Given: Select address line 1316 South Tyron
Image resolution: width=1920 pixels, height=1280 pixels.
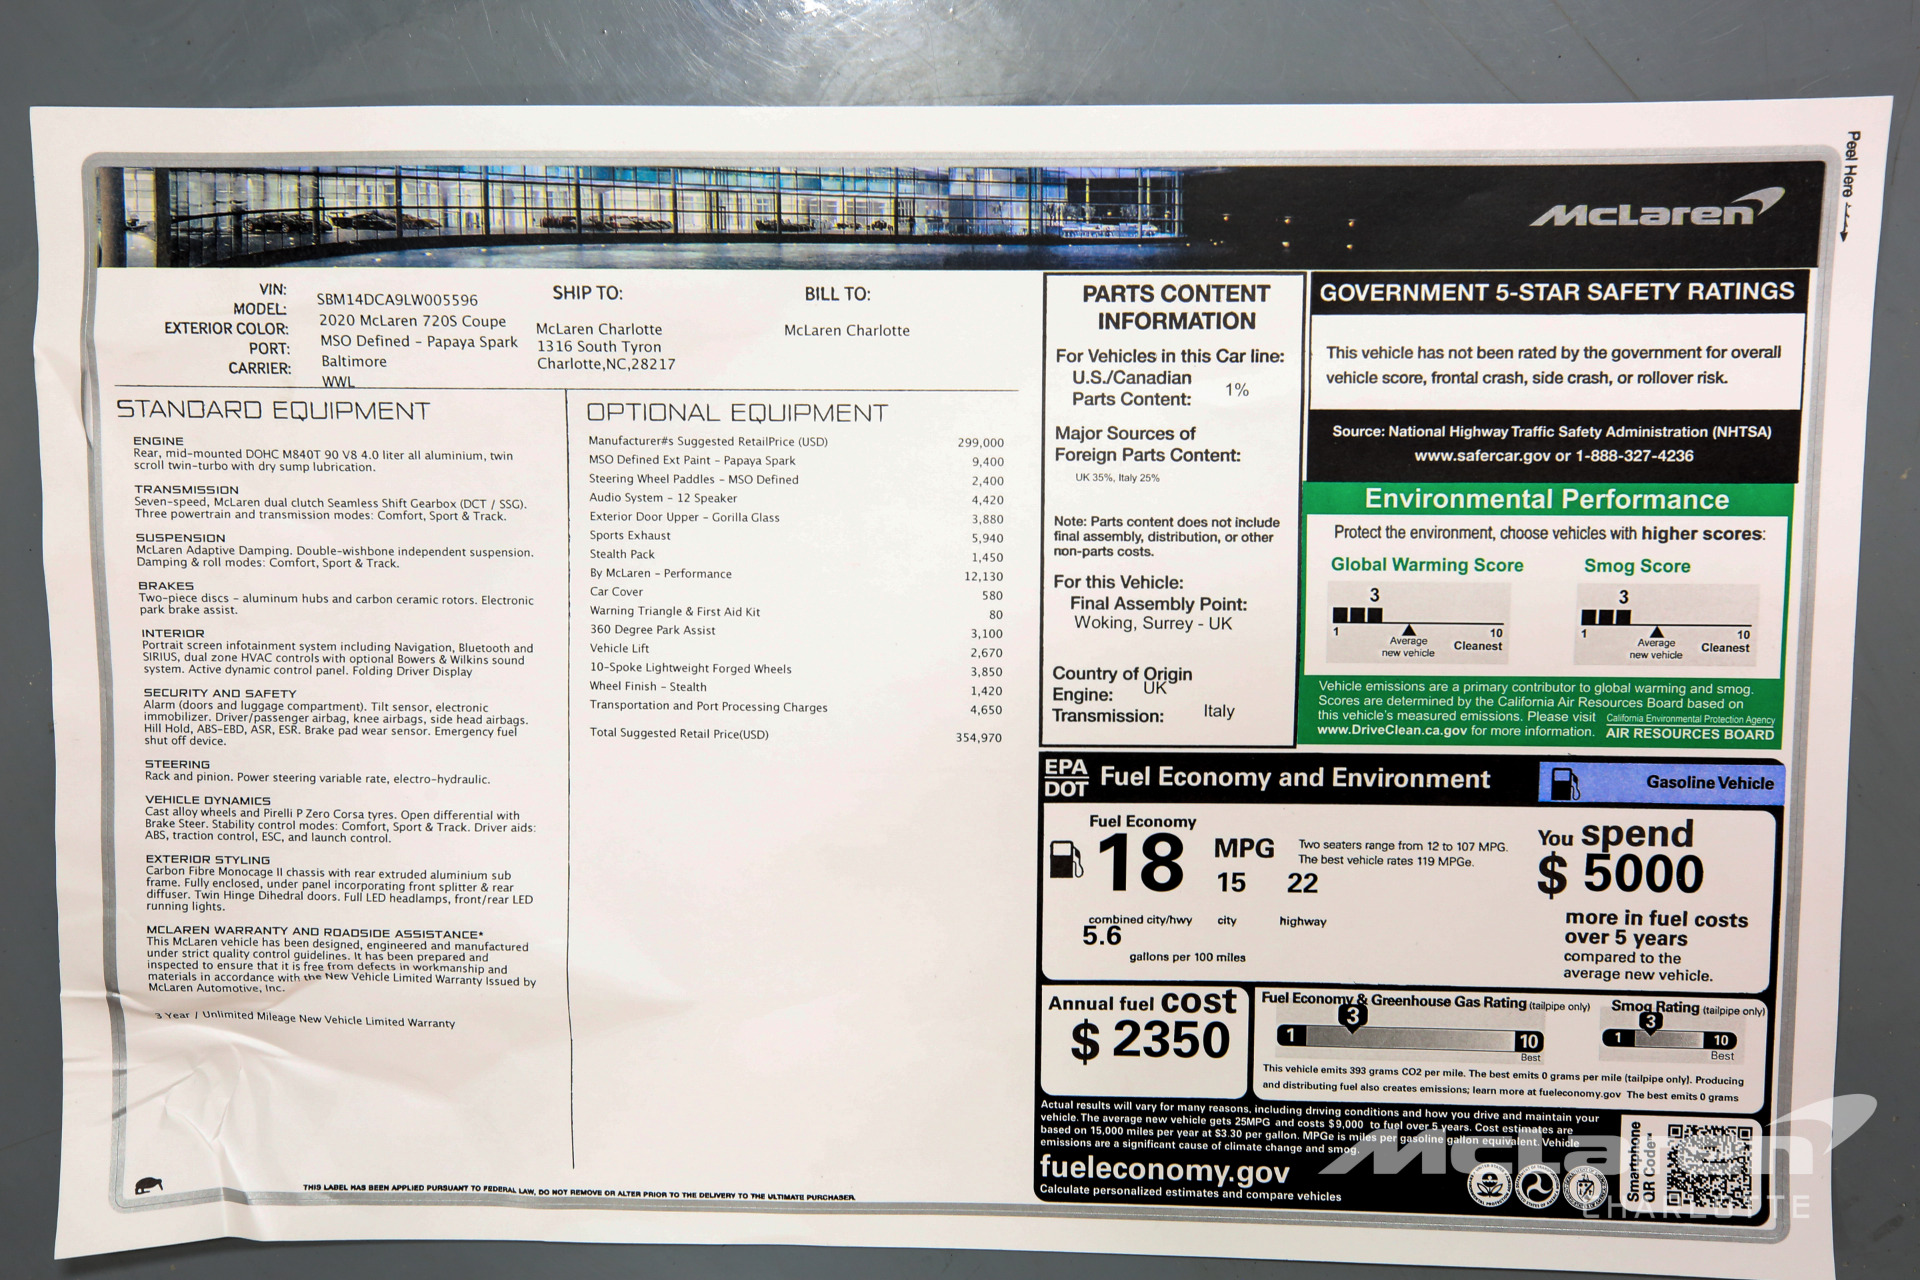Looking at the screenshot, I should pos(599,347).
